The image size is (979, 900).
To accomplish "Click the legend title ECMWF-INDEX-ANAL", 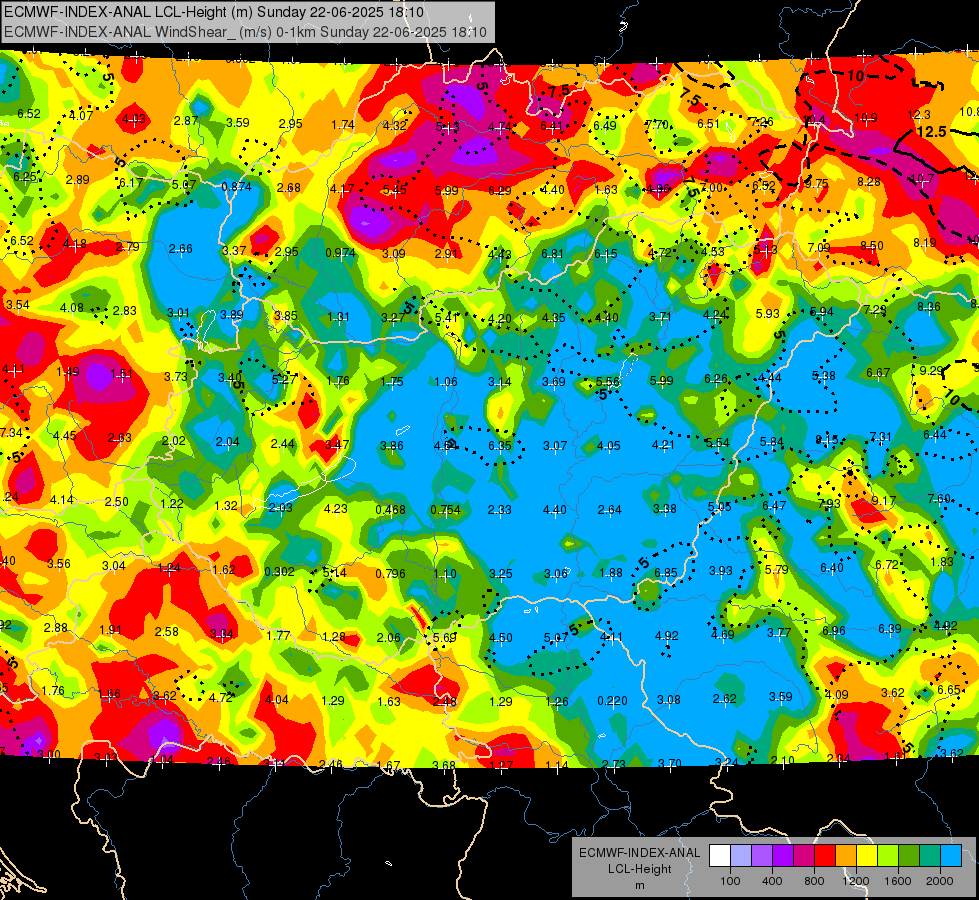I will point(639,853).
